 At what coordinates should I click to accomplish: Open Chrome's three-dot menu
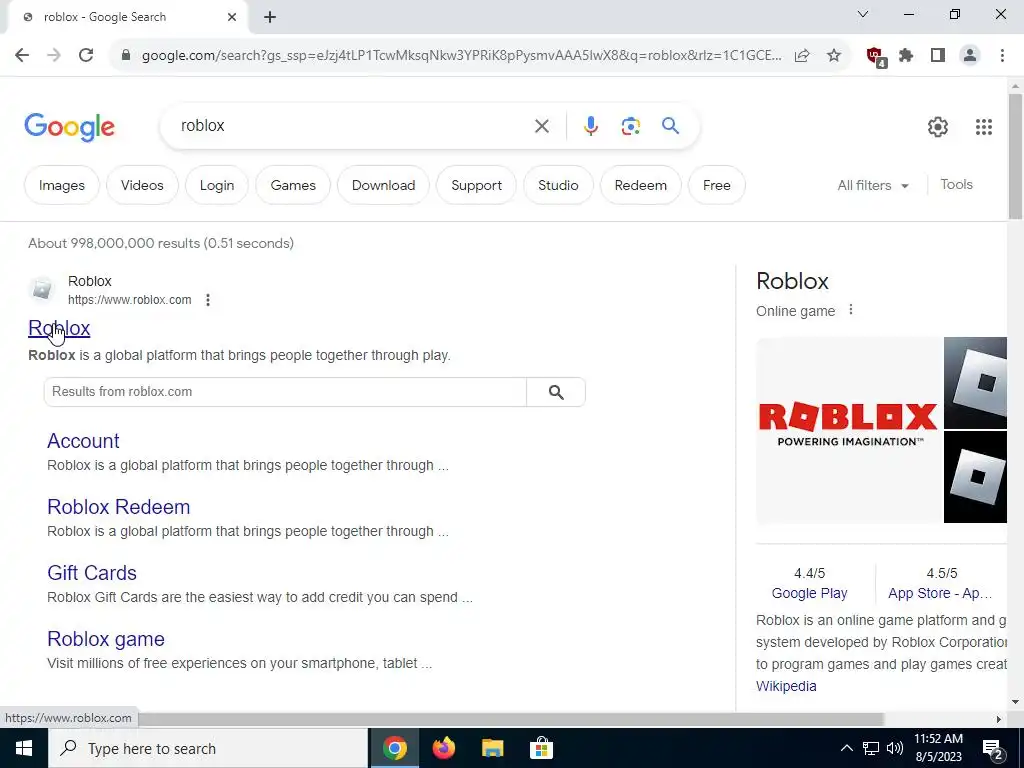point(1002,56)
